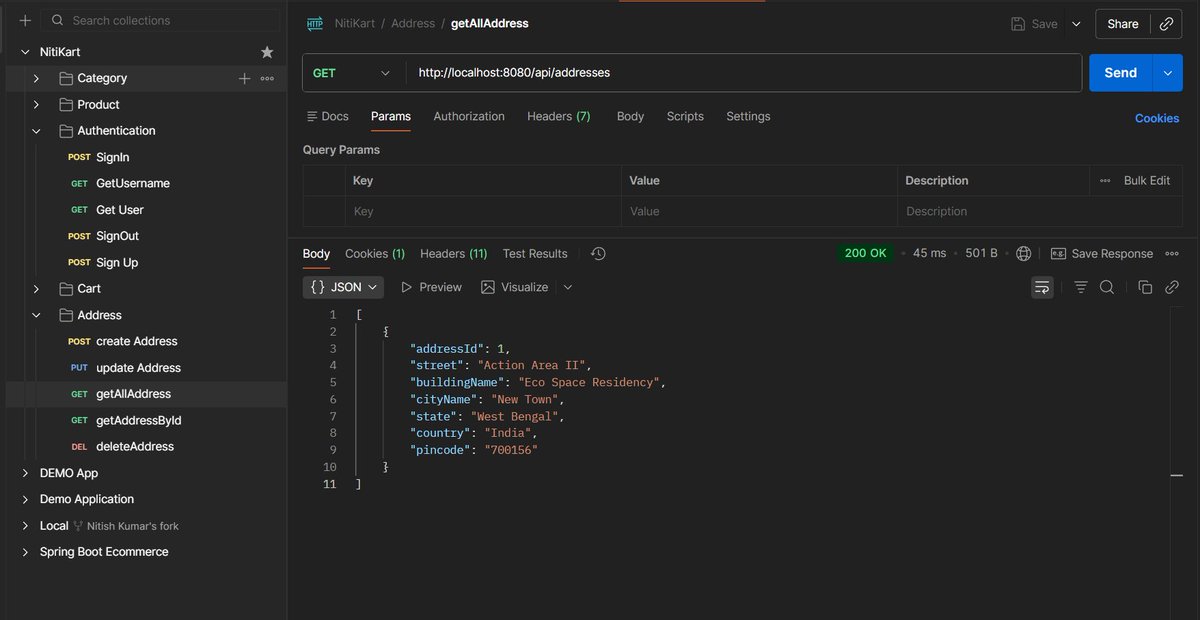
Task: Expand the DEMO App collection
Action: tap(25, 473)
